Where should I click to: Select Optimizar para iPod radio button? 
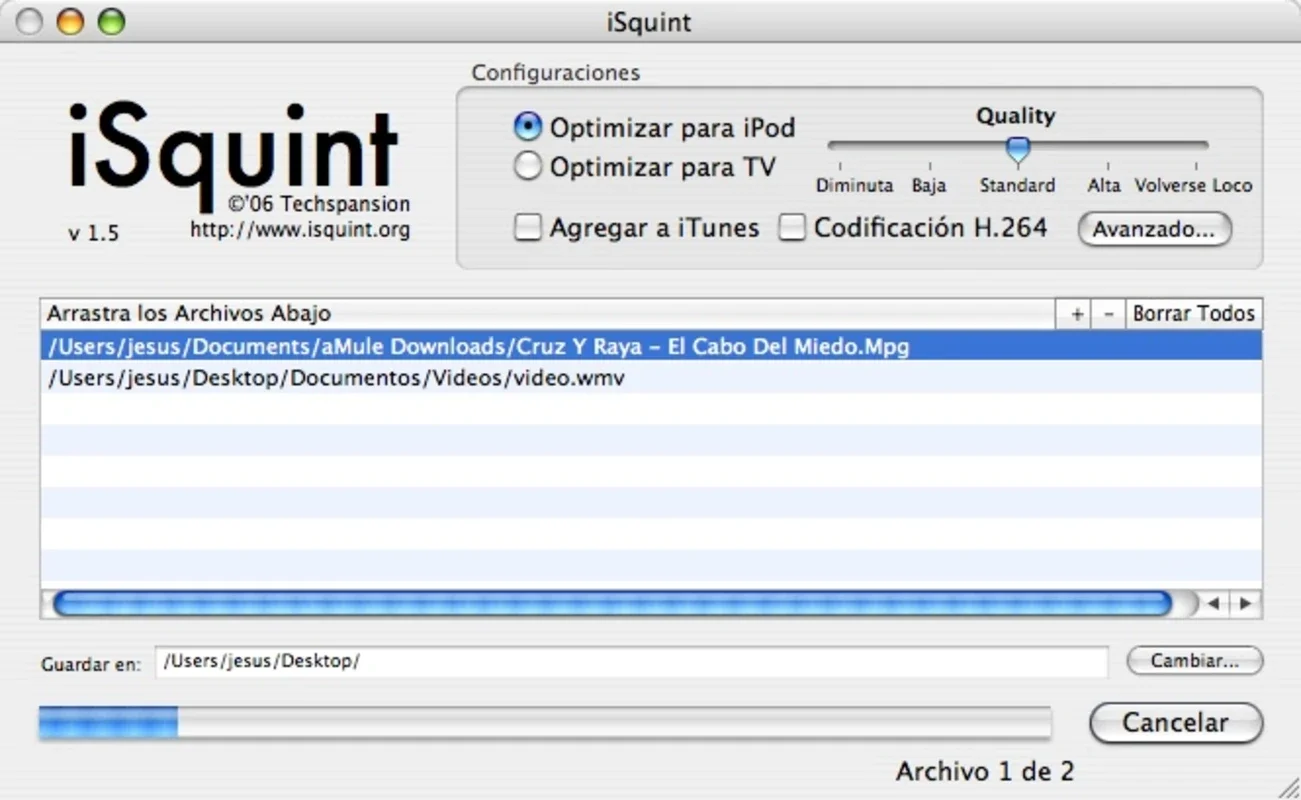[x=527, y=127]
